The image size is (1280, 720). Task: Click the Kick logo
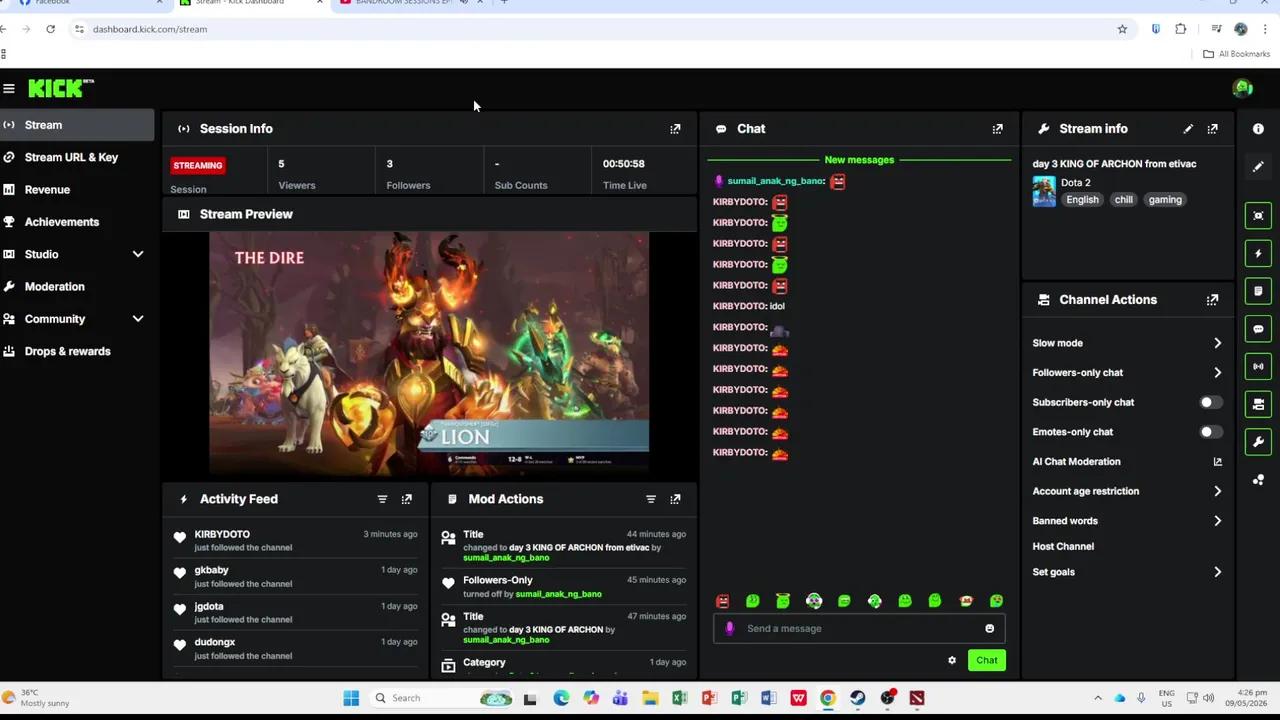point(61,89)
